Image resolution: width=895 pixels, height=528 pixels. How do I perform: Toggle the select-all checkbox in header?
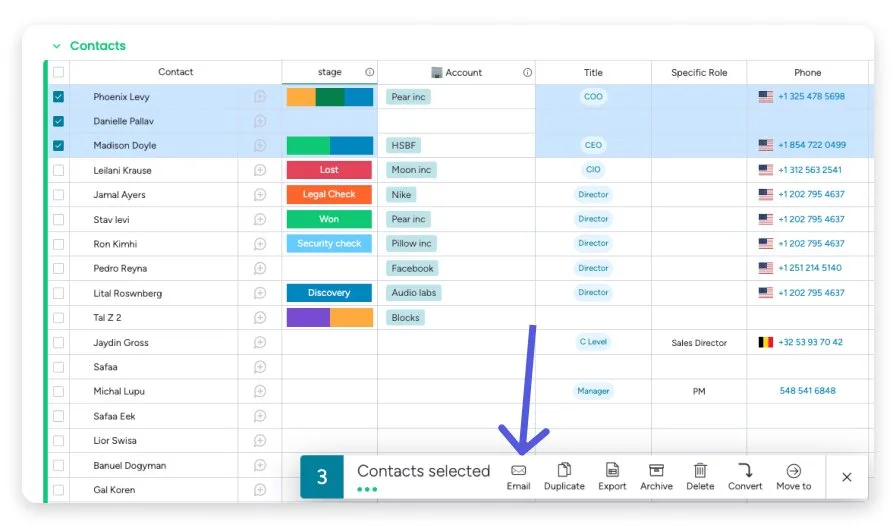(58, 72)
